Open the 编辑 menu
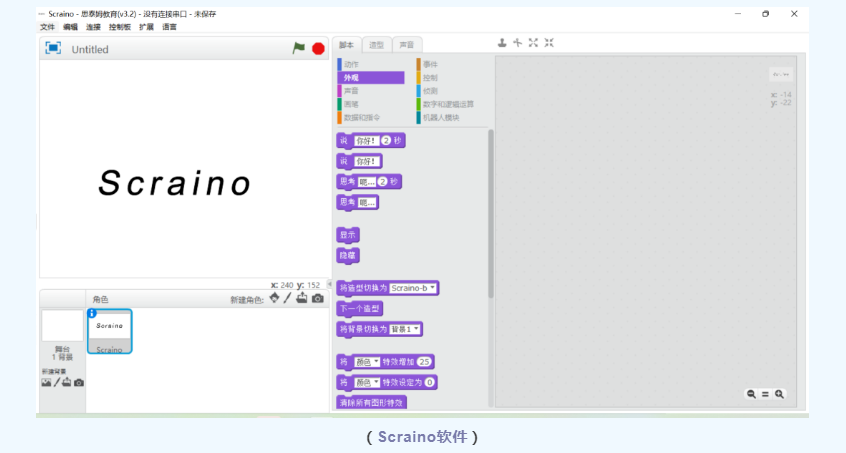Image resolution: width=846 pixels, height=453 pixels. point(70,27)
